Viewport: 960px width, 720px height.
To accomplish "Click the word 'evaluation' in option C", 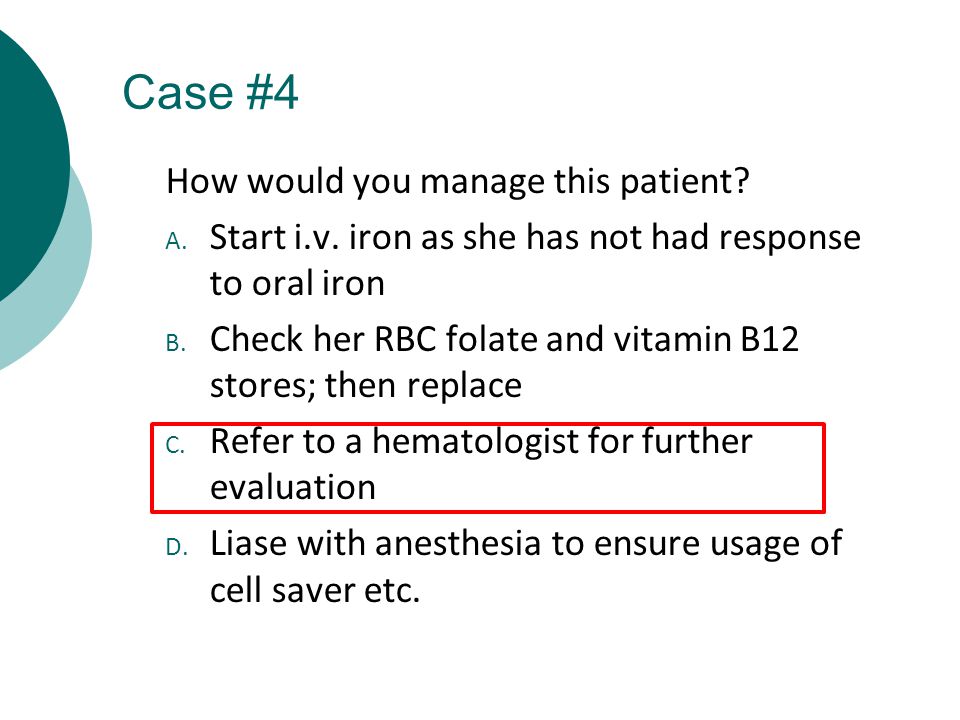I will tap(293, 488).
